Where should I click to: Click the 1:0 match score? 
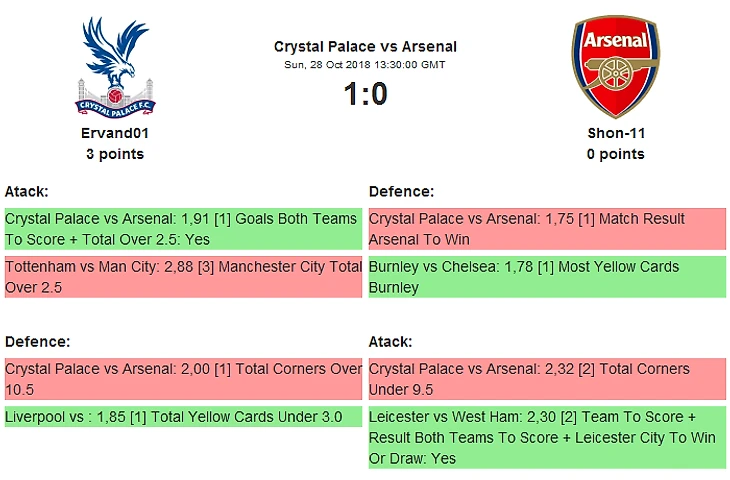coord(365,94)
